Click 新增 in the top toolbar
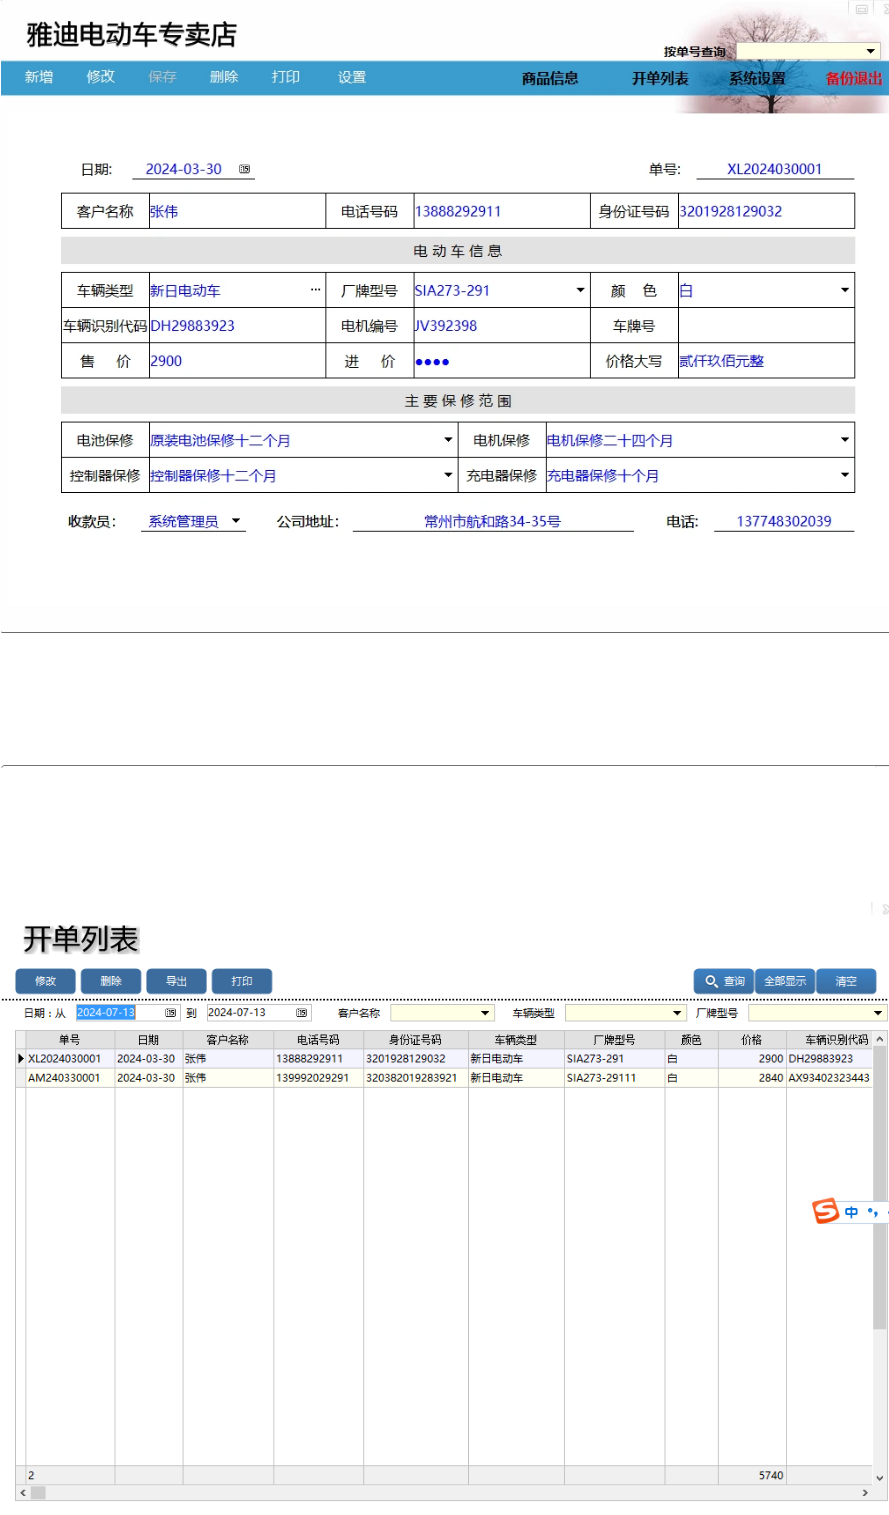The height and width of the screenshot is (1515, 889). click(39, 77)
